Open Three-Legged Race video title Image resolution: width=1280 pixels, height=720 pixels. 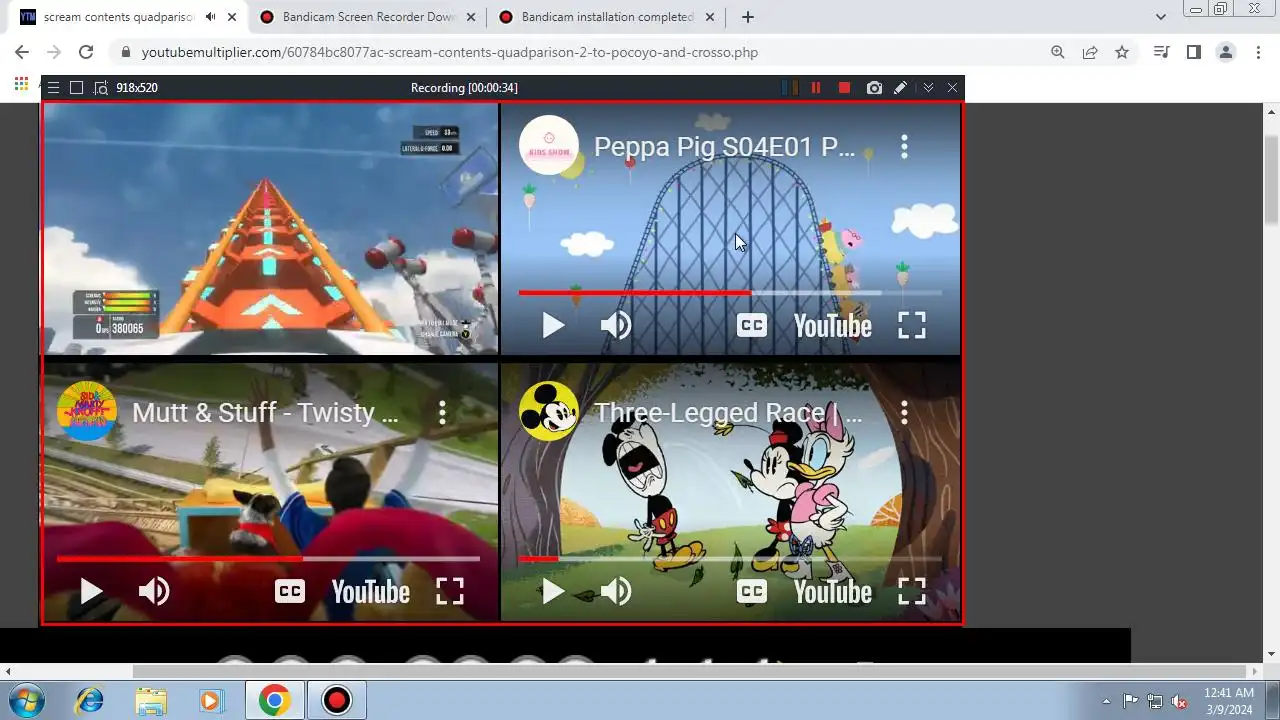pos(728,412)
